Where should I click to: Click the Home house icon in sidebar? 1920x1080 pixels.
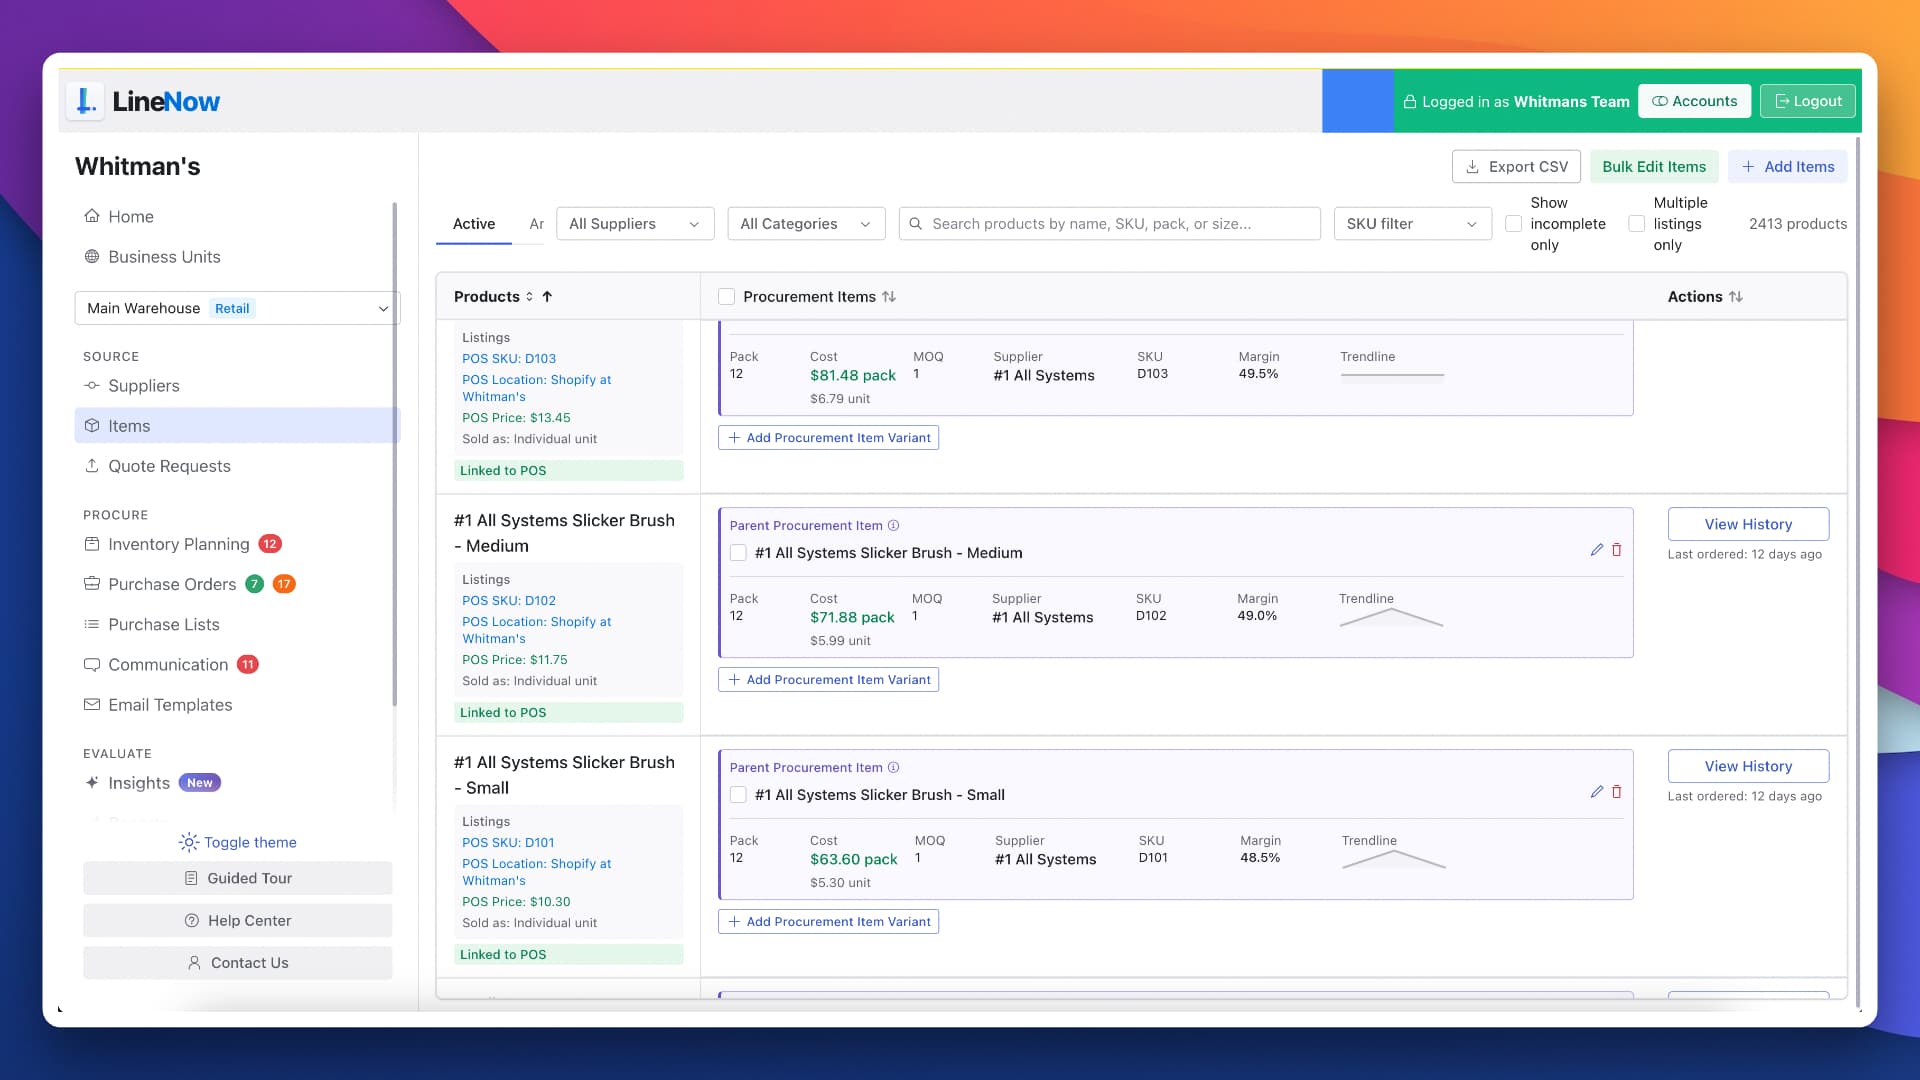[x=92, y=216]
